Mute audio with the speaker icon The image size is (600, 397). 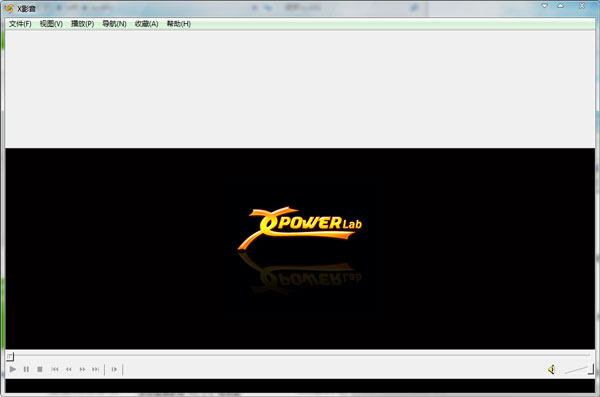[x=551, y=369]
